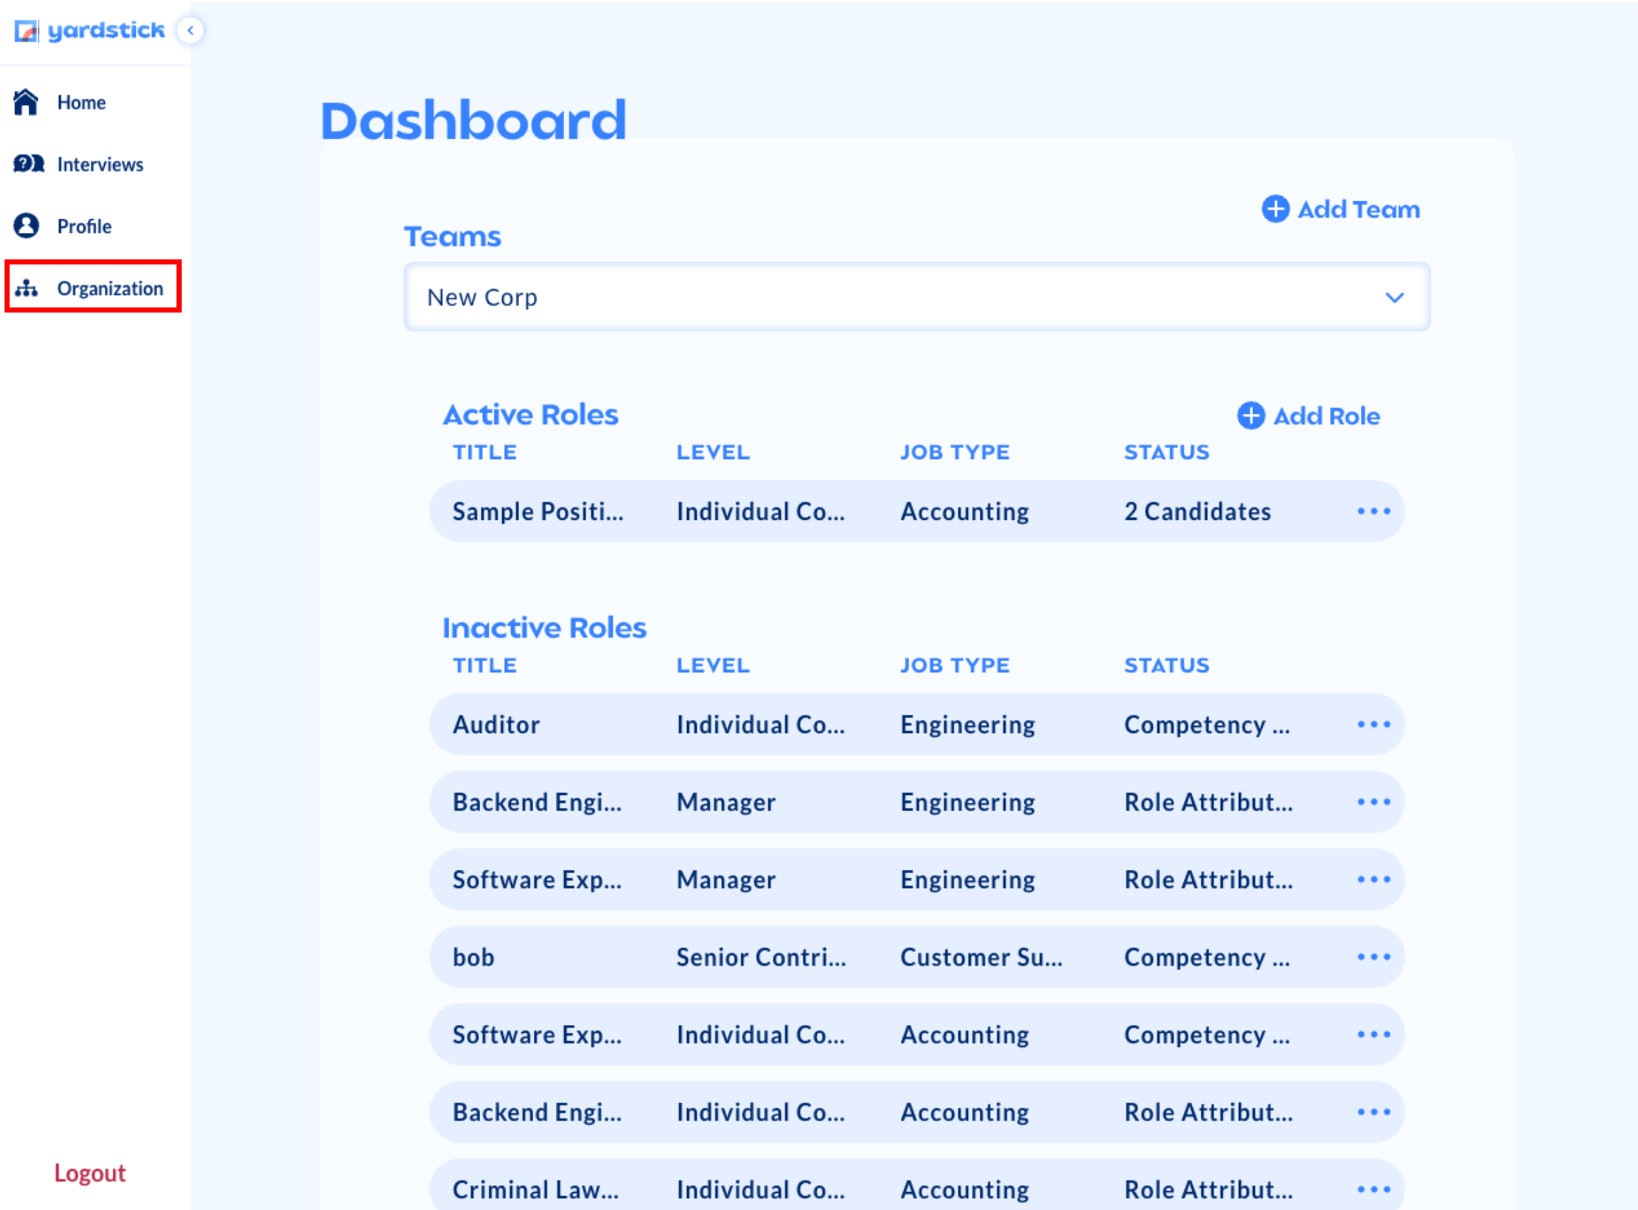Open actions menu for Sample Position role
Viewport: 1638px width, 1210px height.
(x=1373, y=511)
